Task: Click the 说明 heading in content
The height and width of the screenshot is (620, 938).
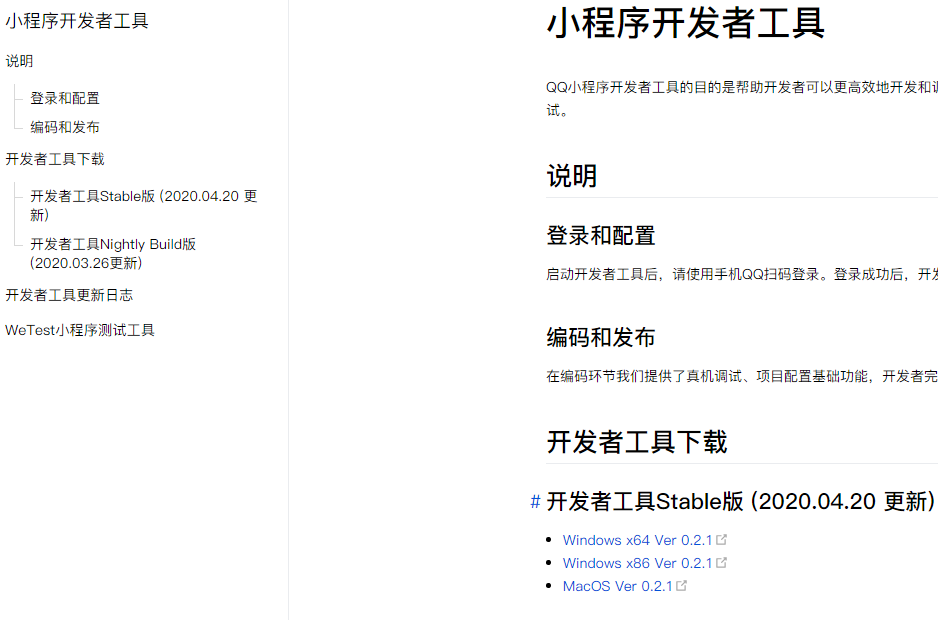Action: [572, 176]
